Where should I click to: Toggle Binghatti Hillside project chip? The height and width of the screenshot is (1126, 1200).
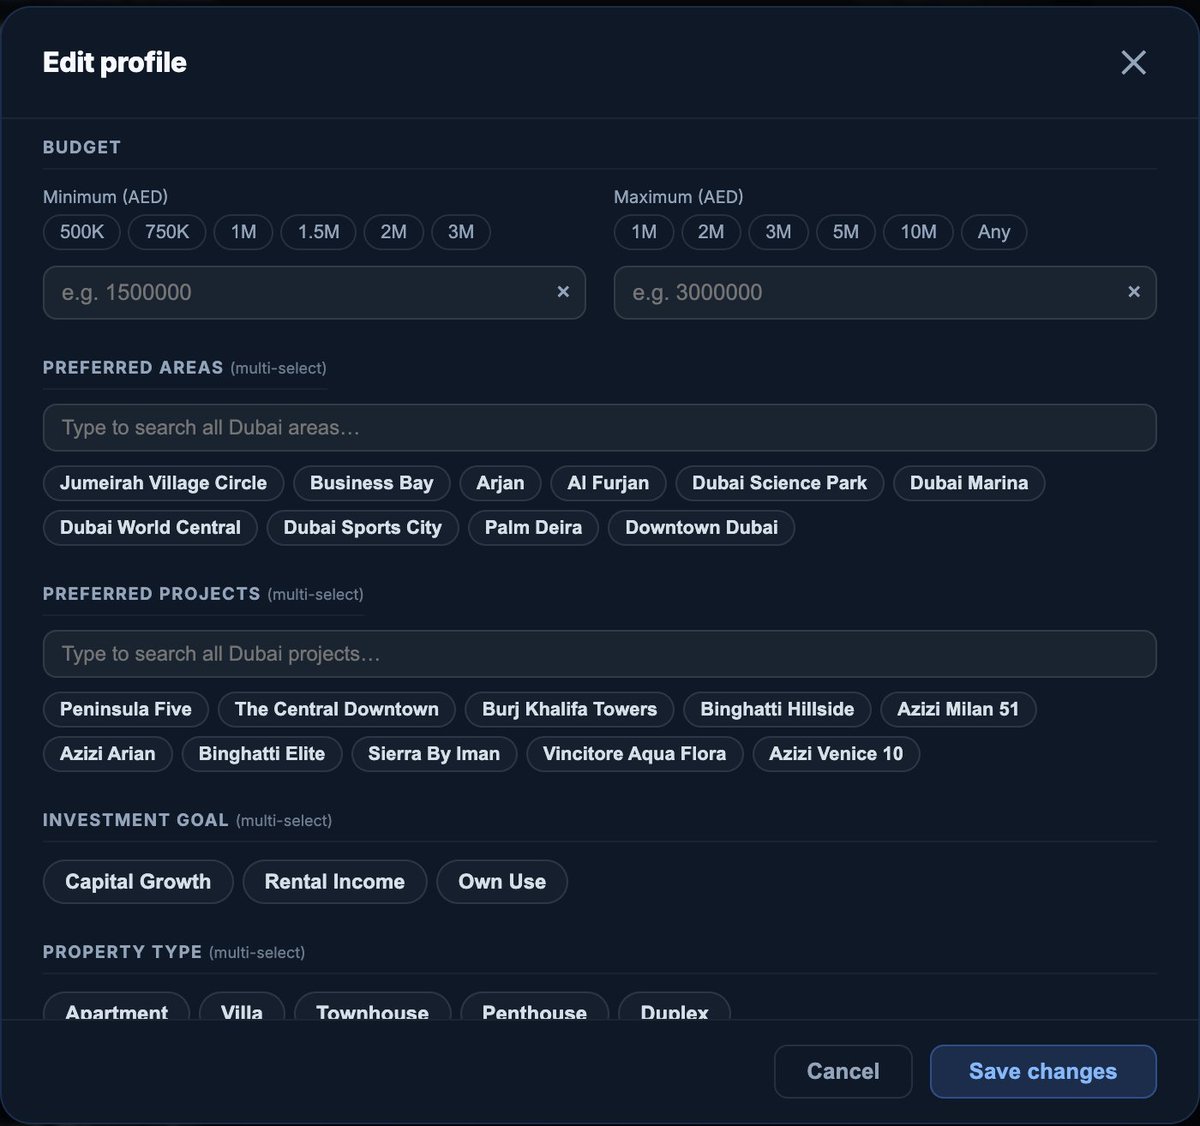pos(777,709)
